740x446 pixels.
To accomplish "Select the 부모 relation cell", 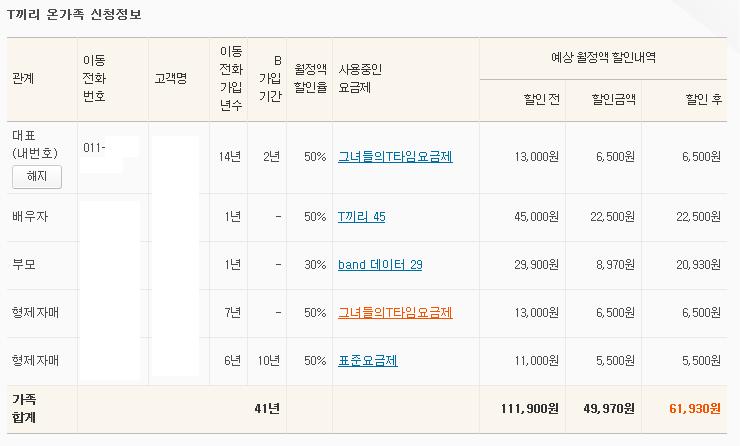I will coord(23,265).
